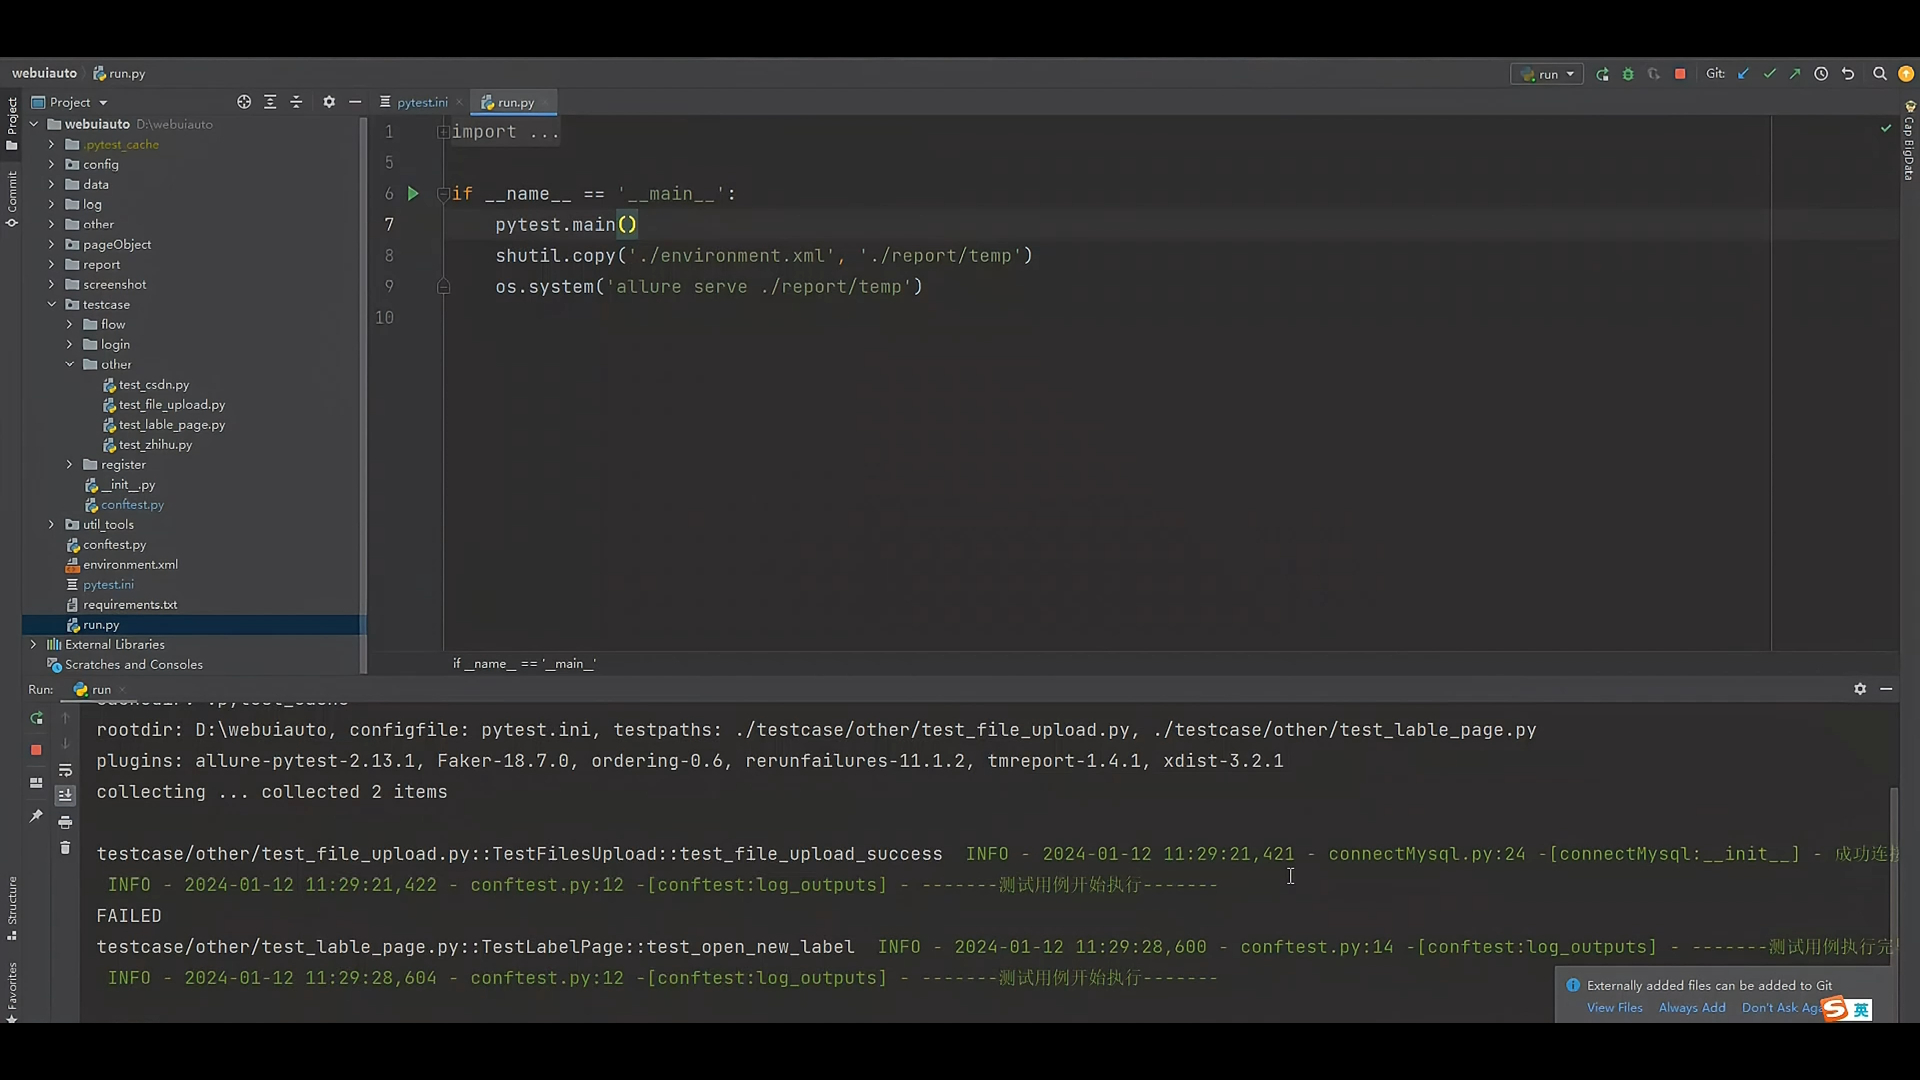The width and height of the screenshot is (1920, 1080).
Task: Open the 'run' configuration dropdown
Action: [1547, 74]
